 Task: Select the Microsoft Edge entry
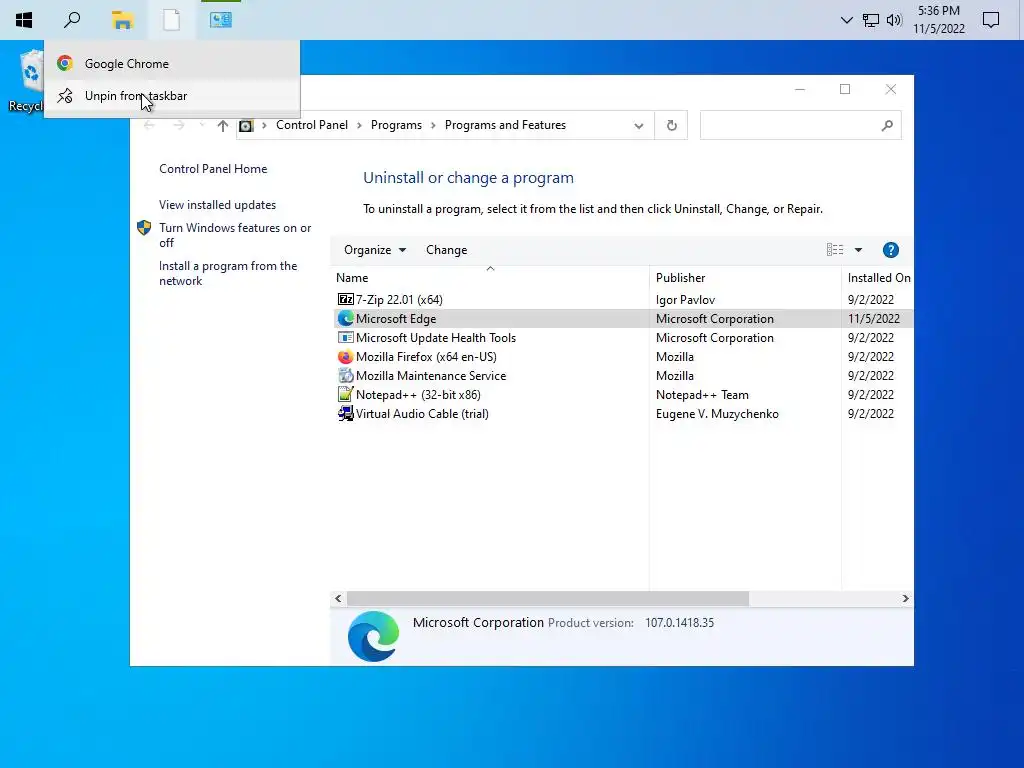pos(623,318)
